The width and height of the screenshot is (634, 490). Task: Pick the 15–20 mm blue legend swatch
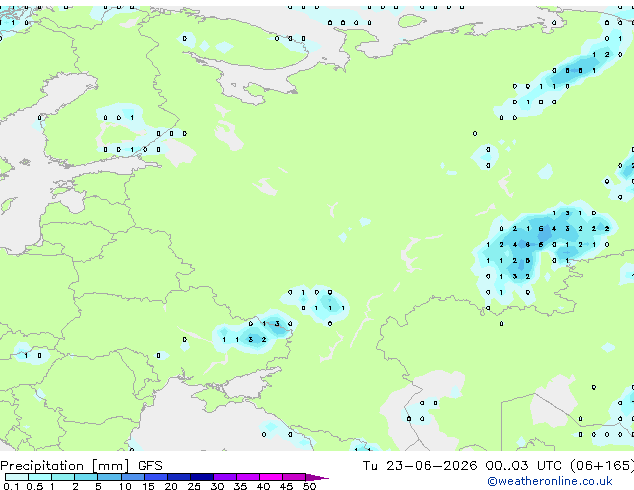tap(155, 477)
